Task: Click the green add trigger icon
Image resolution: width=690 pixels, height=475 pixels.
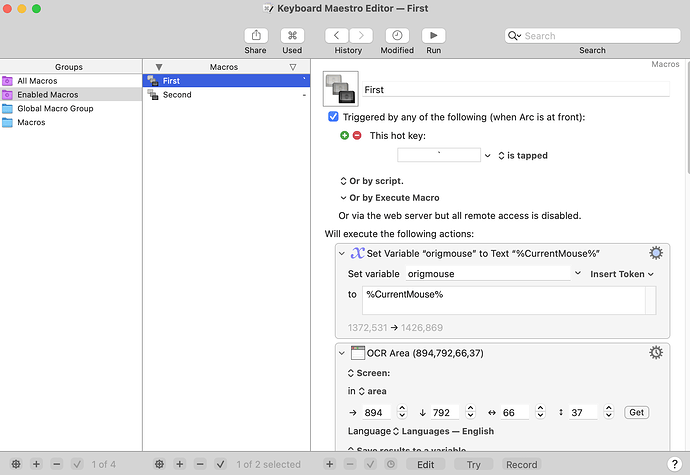Action: coord(345,135)
